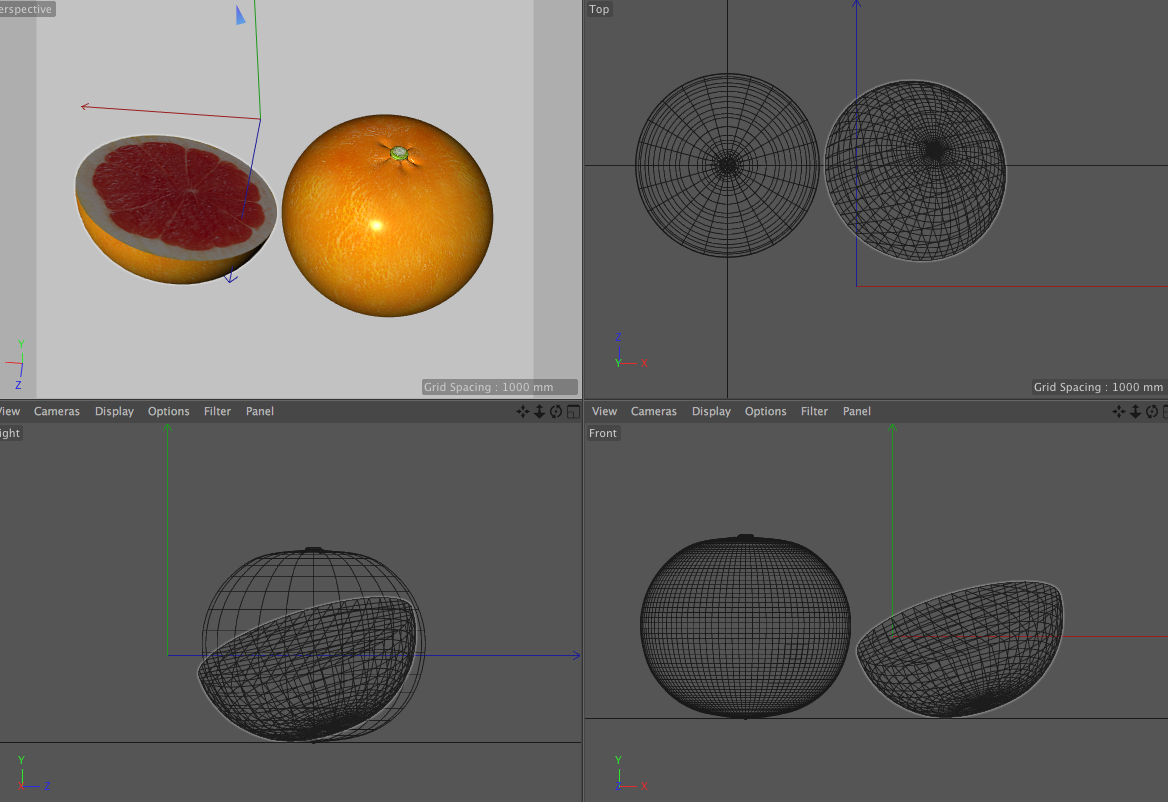This screenshot has width=1168, height=802.
Task: Expand the Options menu in the Right viewport
Action: pyautogui.click(x=168, y=411)
